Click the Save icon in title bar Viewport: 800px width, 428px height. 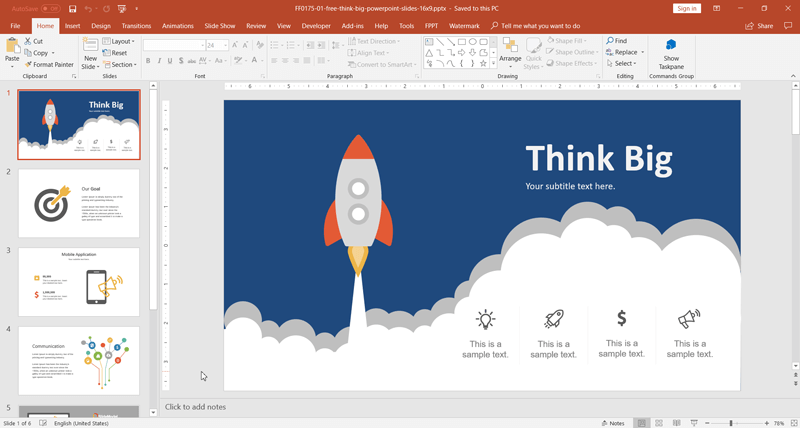[x=73, y=9]
